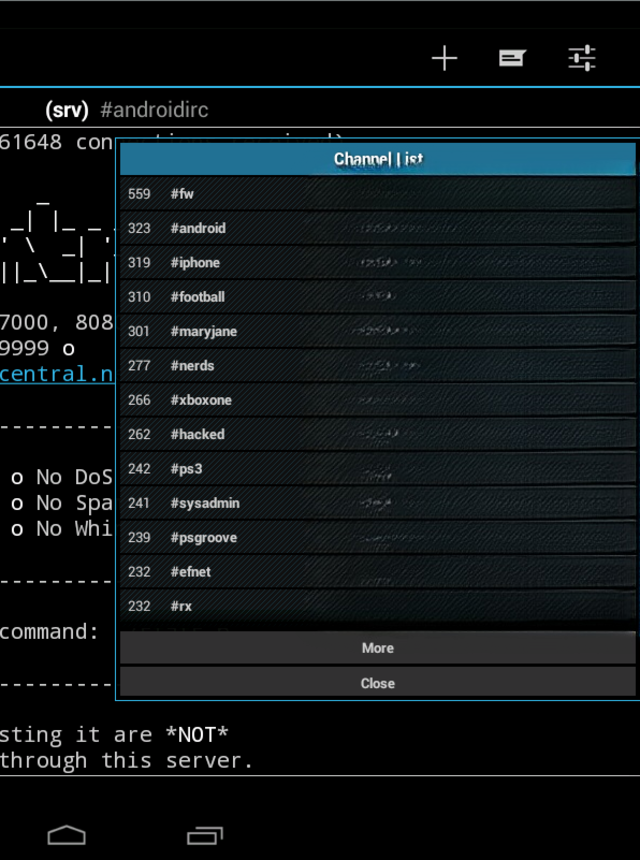
Task: Tap the #psgroove channel
Action: 377,537
